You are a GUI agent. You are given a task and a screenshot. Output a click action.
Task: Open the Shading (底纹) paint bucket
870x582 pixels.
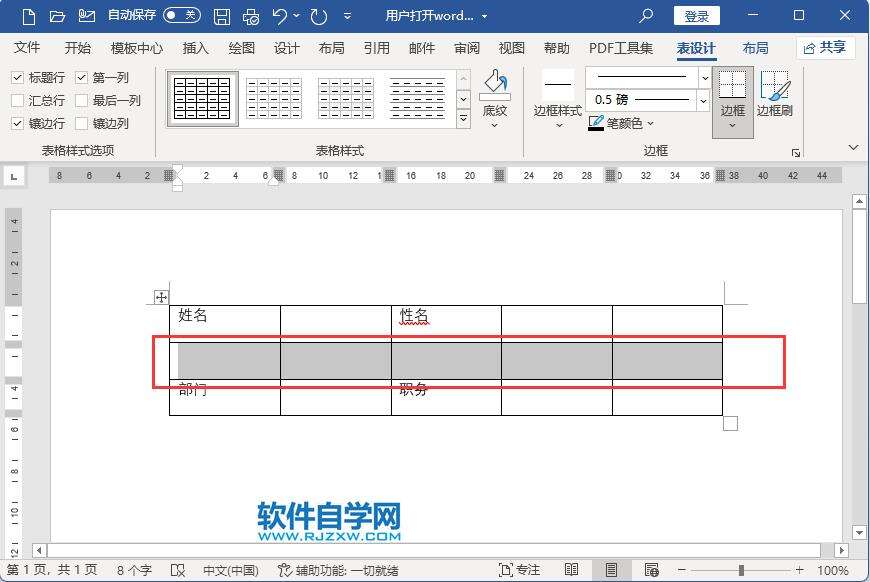point(495,87)
